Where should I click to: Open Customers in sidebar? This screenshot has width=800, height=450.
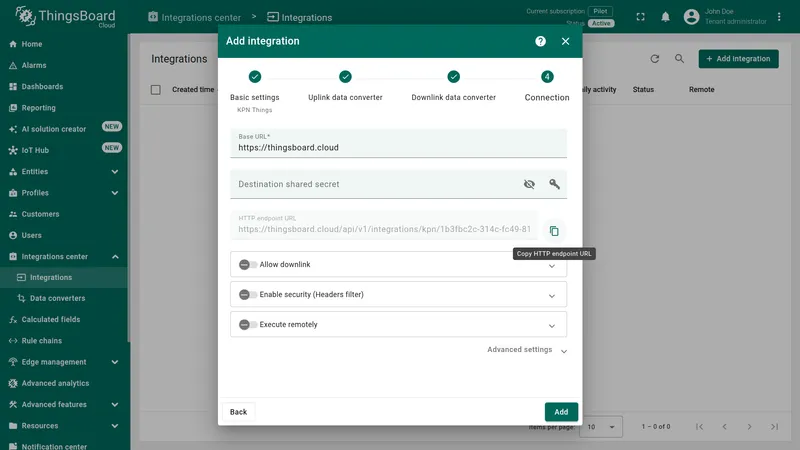64,214
